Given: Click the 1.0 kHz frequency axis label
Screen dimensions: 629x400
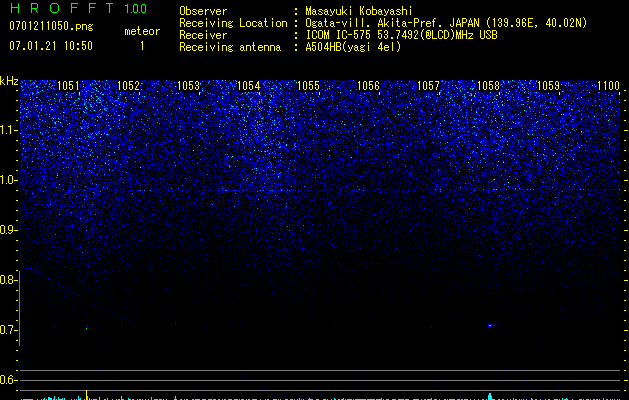Looking at the screenshot, I should (9, 180).
